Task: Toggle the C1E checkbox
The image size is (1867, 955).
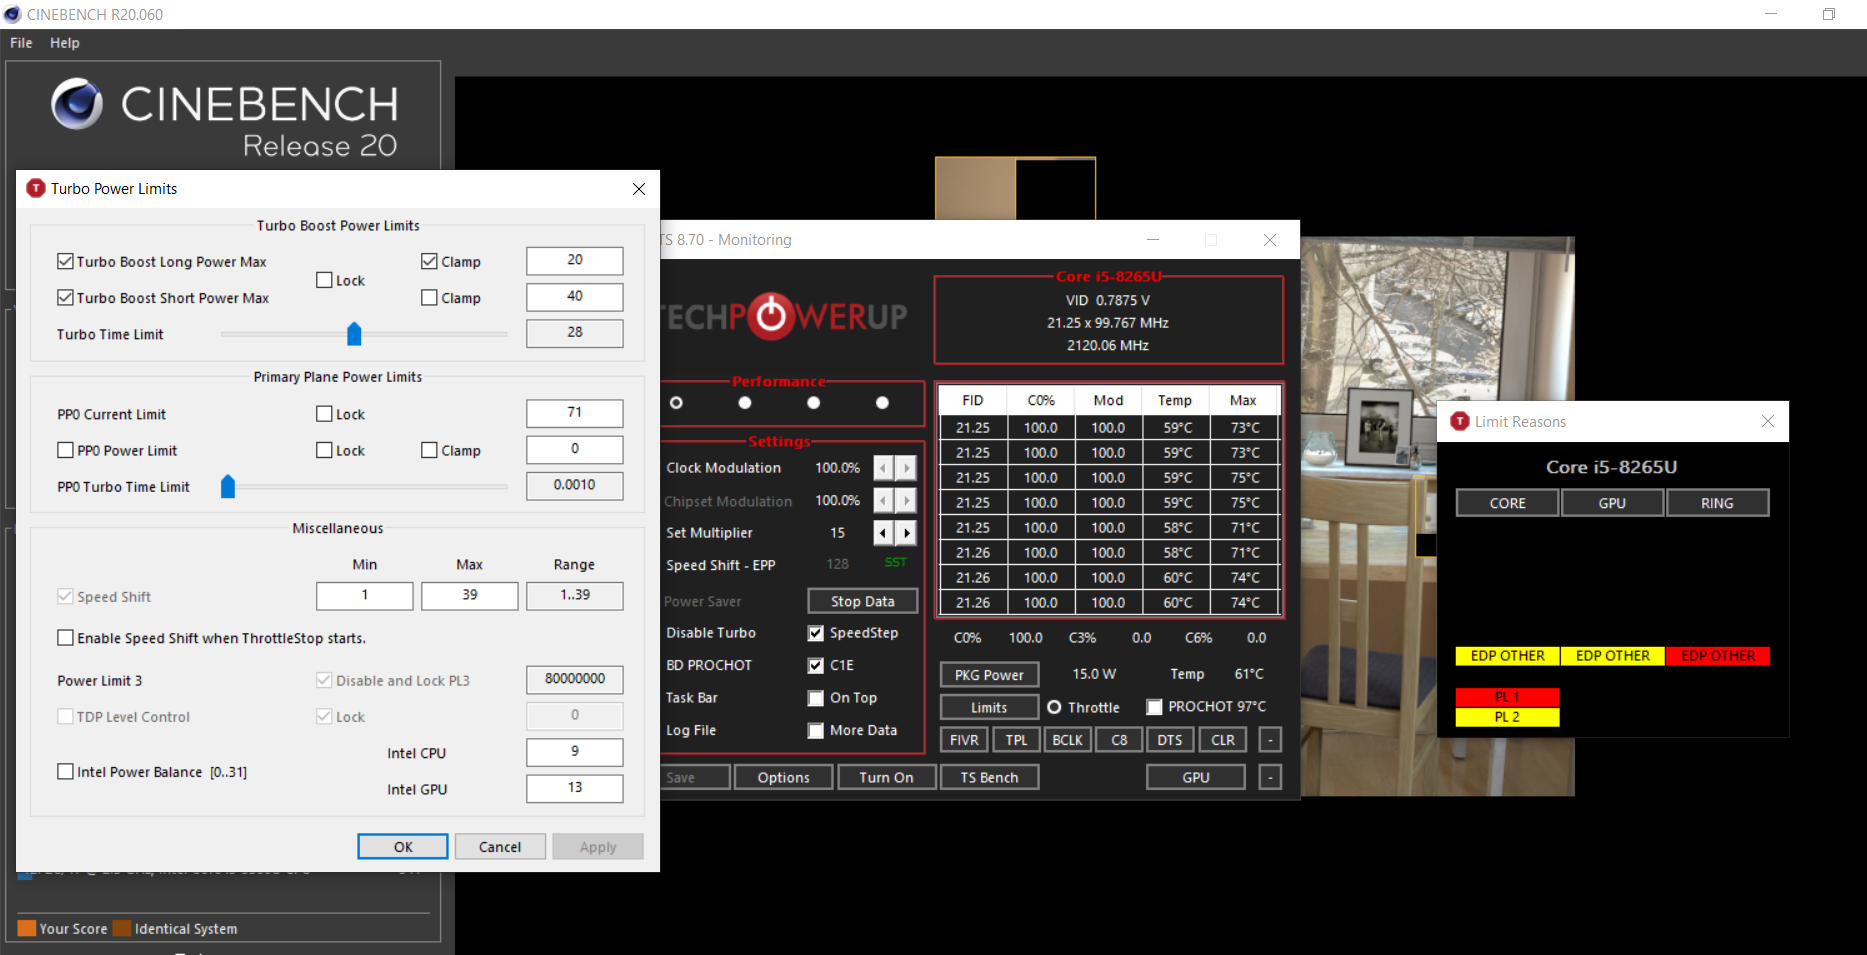Action: coord(816,665)
